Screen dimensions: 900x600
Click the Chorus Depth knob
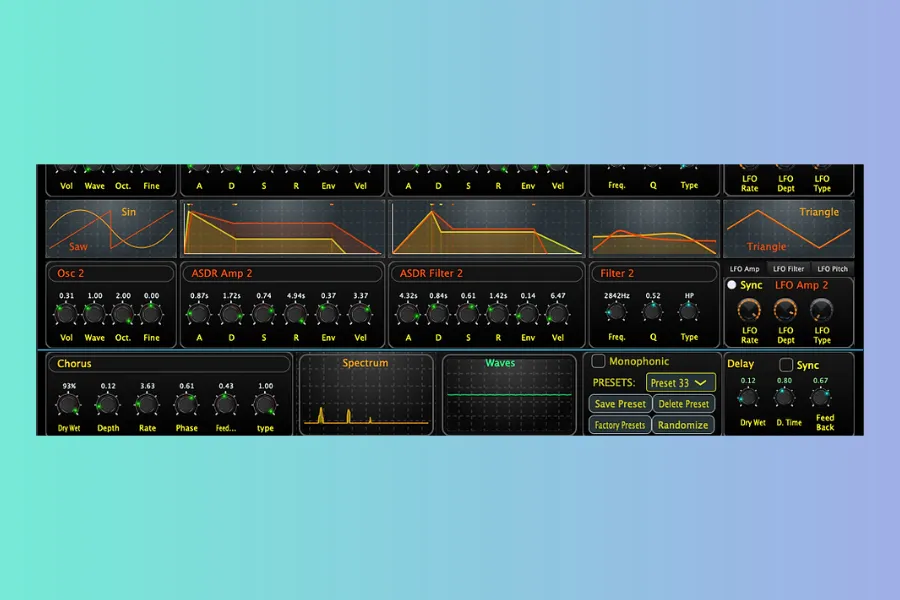[x=107, y=404]
